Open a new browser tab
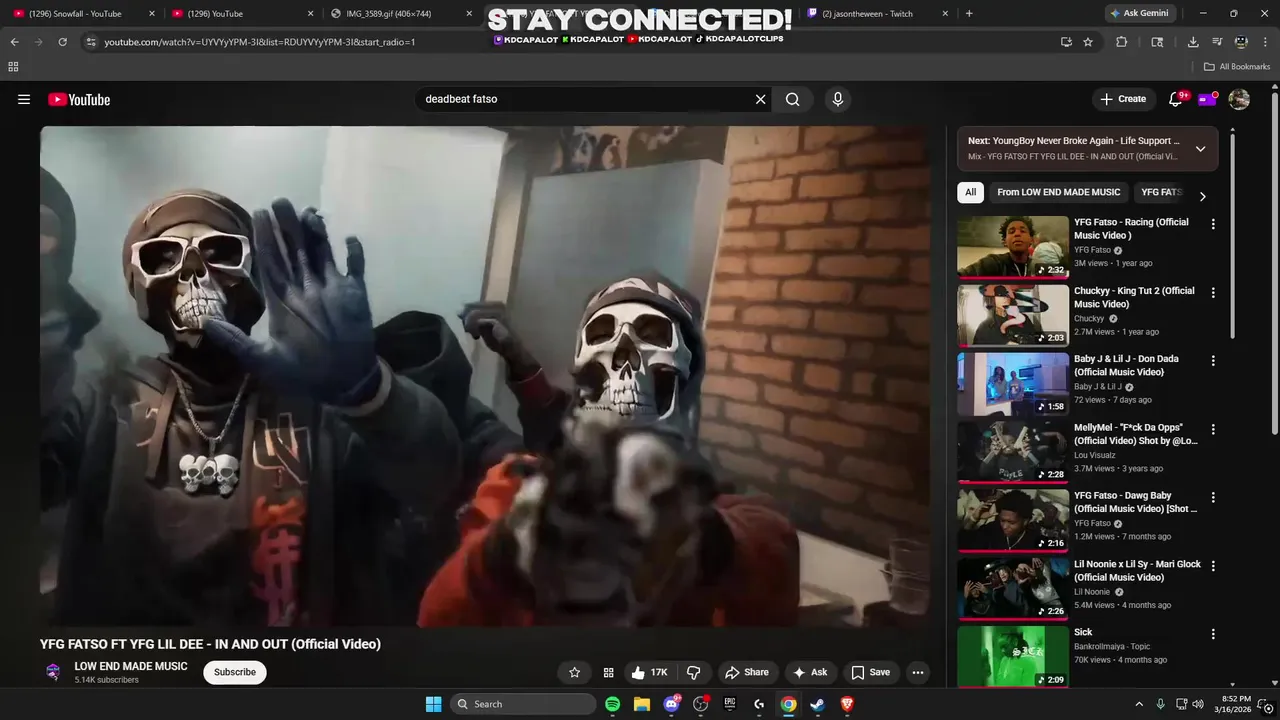 pyautogui.click(x=969, y=14)
